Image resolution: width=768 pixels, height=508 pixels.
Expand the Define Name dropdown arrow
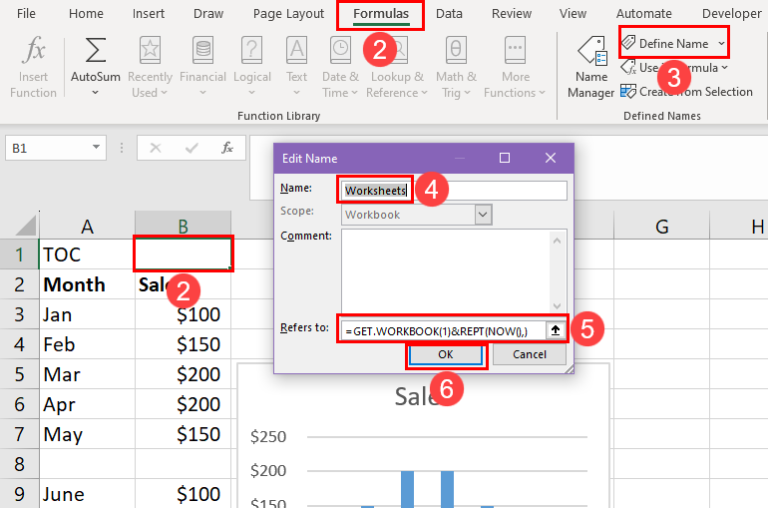pos(721,44)
